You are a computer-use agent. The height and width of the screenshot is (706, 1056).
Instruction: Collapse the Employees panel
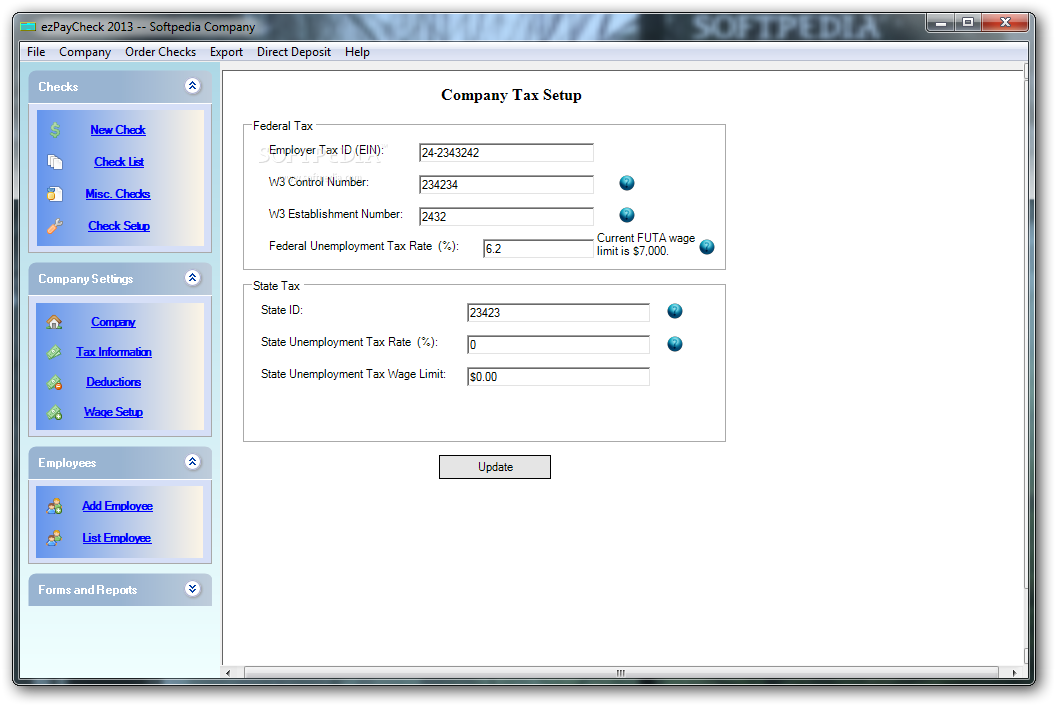[193, 462]
